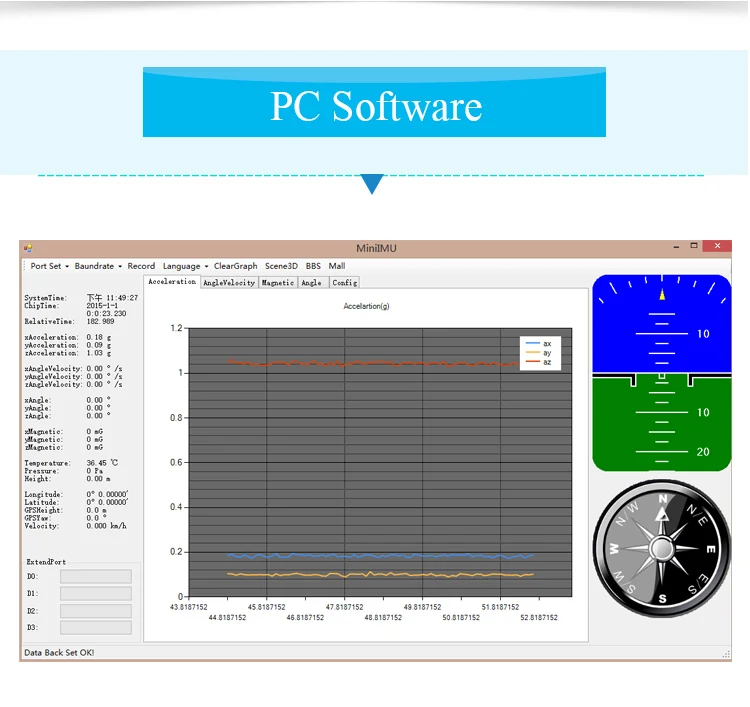750x707 pixels.
Task: Switch to the AngleVelocity tab
Action: [x=229, y=283]
